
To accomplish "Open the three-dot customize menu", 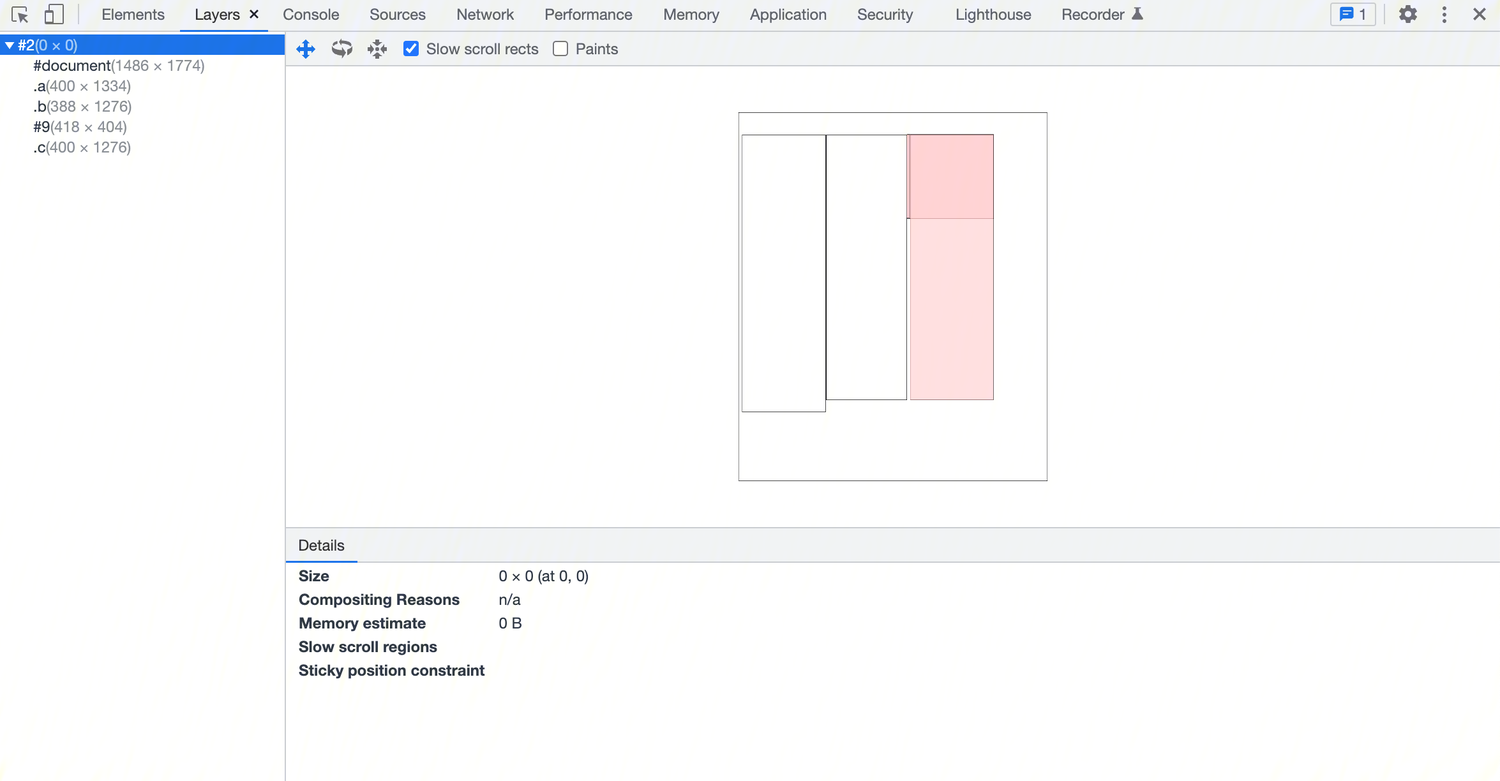I will [x=1444, y=15].
